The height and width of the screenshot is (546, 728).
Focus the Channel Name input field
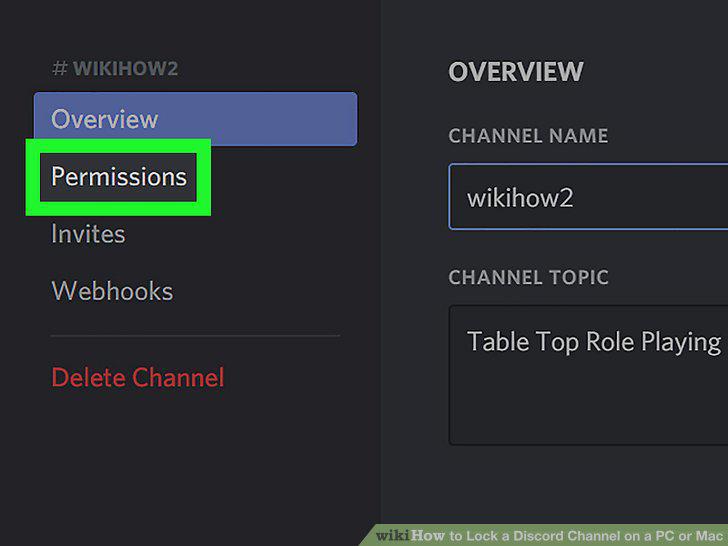coord(588,196)
